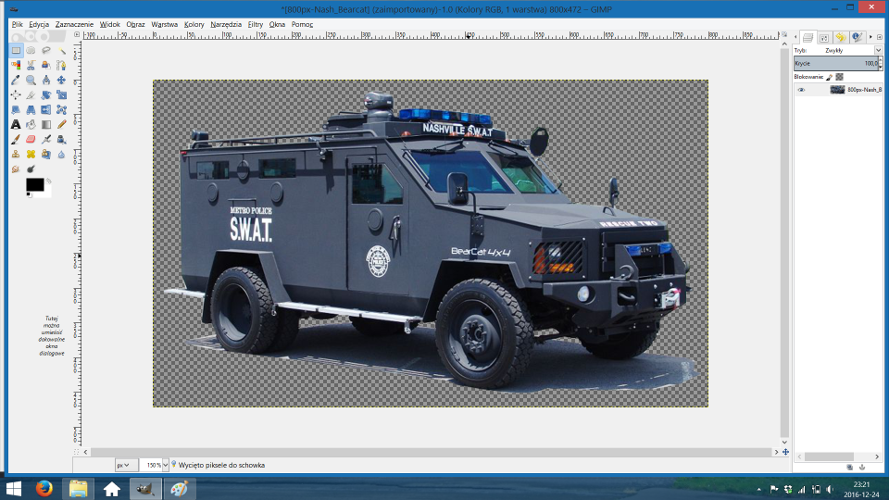Select the Paths tool
The image size is (889, 500).
pyautogui.click(x=61, y=65)
